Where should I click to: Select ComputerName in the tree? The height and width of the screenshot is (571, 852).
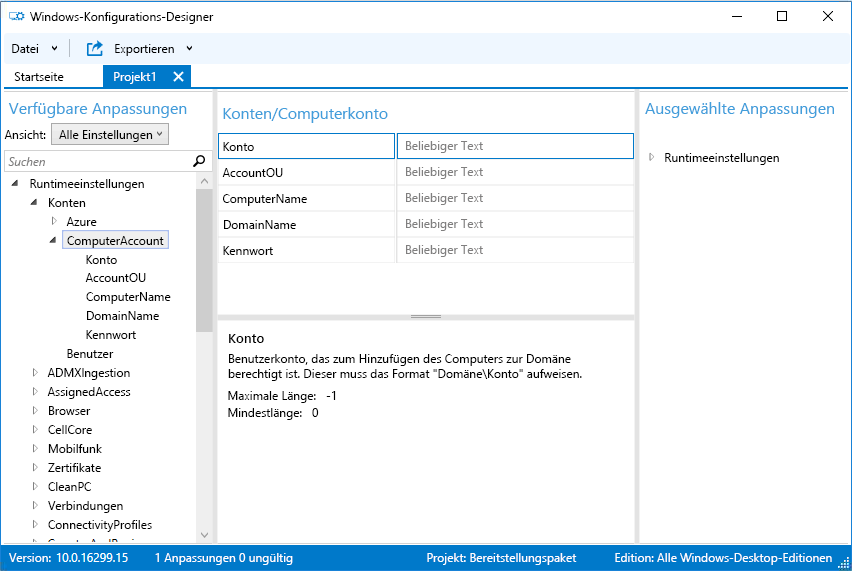(128, 297)
